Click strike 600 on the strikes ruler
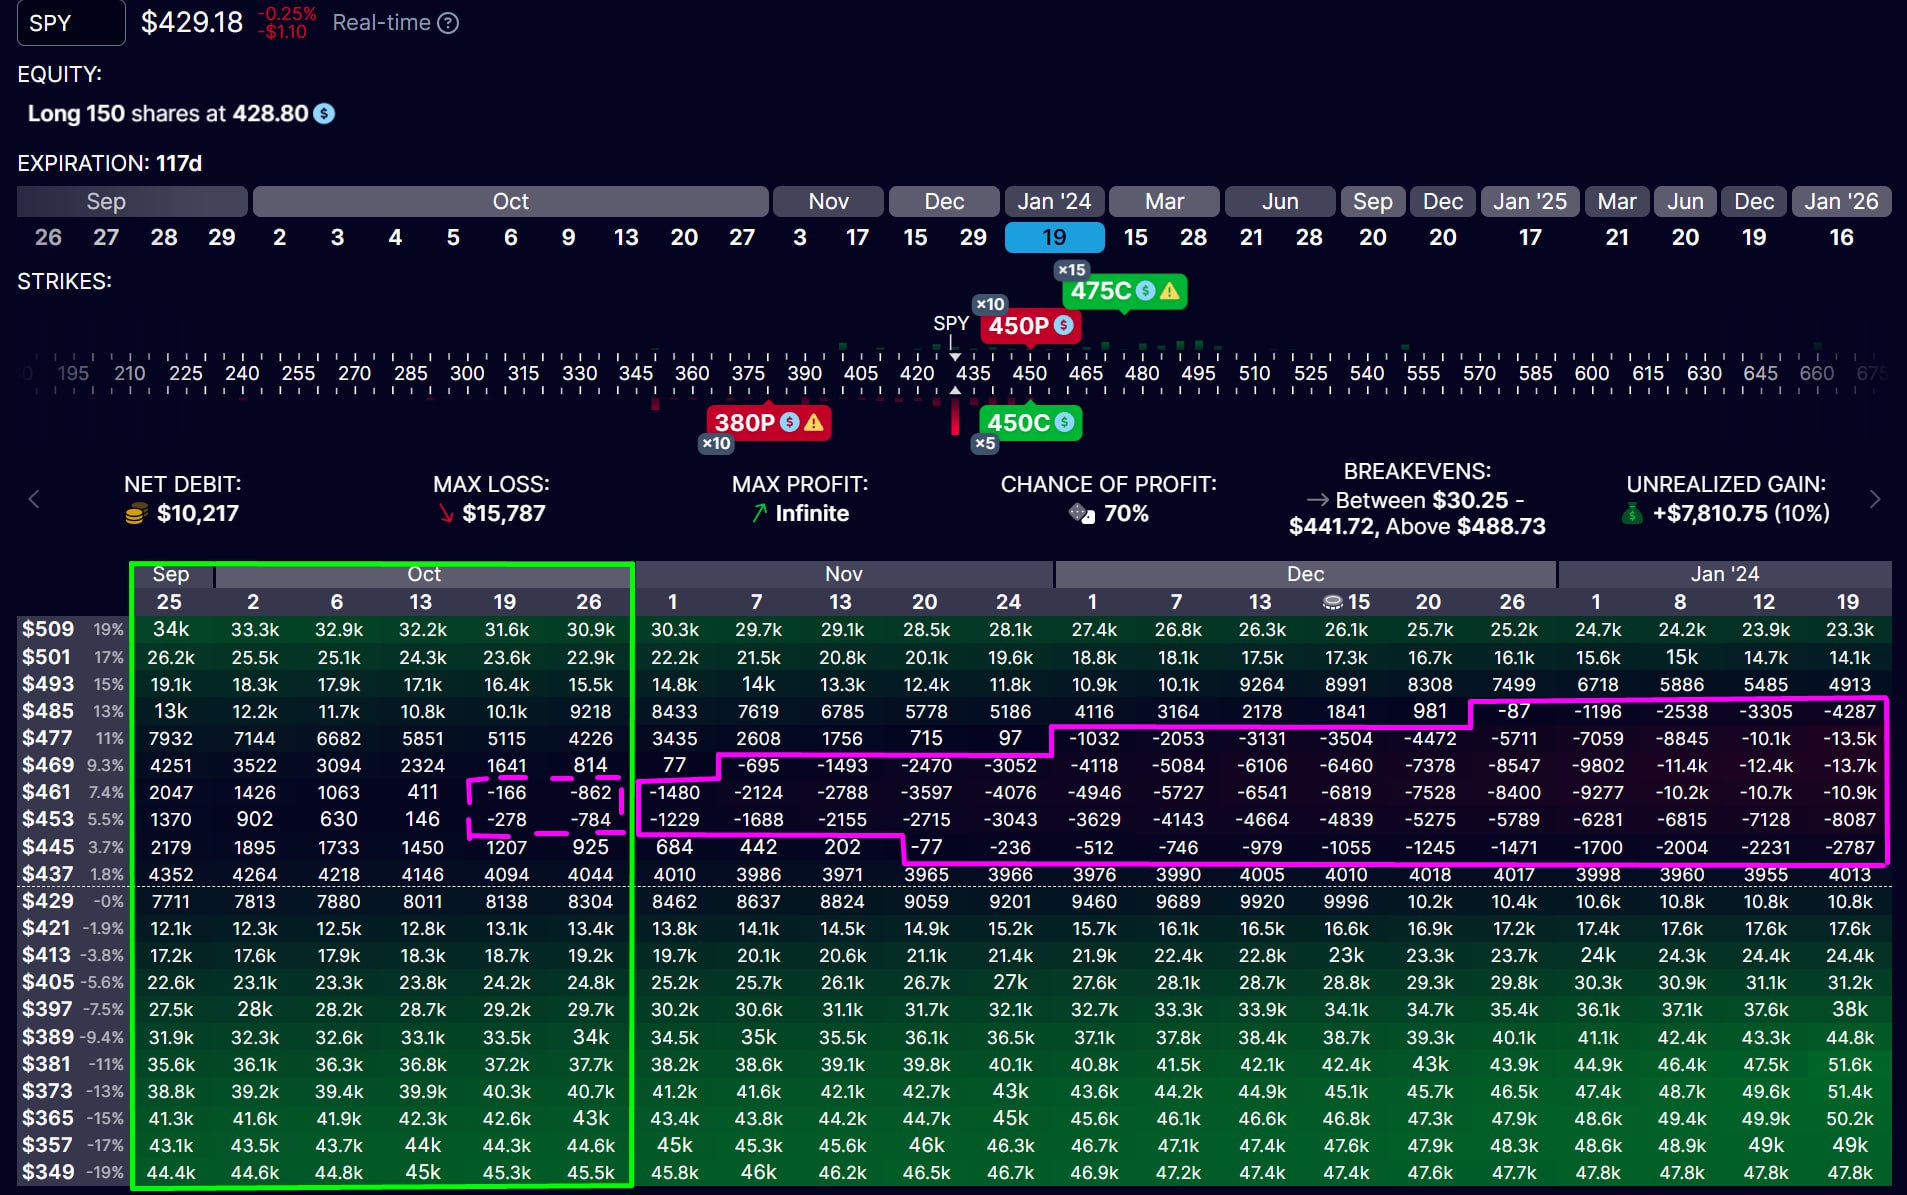The width and height of the screenshot is (1907, 1195). (1592, 373)
